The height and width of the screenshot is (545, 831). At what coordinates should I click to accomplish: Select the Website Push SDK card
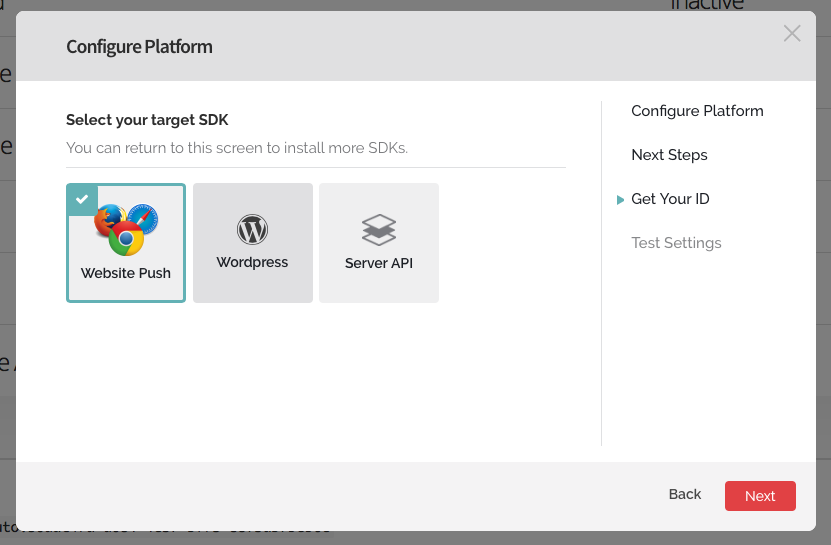tap(126, 243)
